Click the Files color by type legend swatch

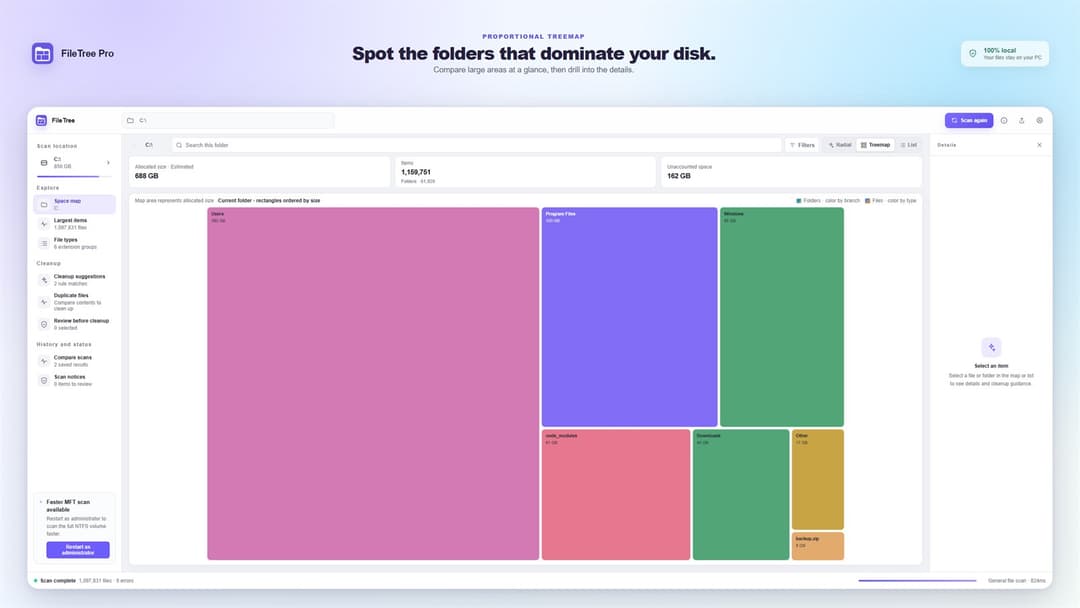point(867,201)
